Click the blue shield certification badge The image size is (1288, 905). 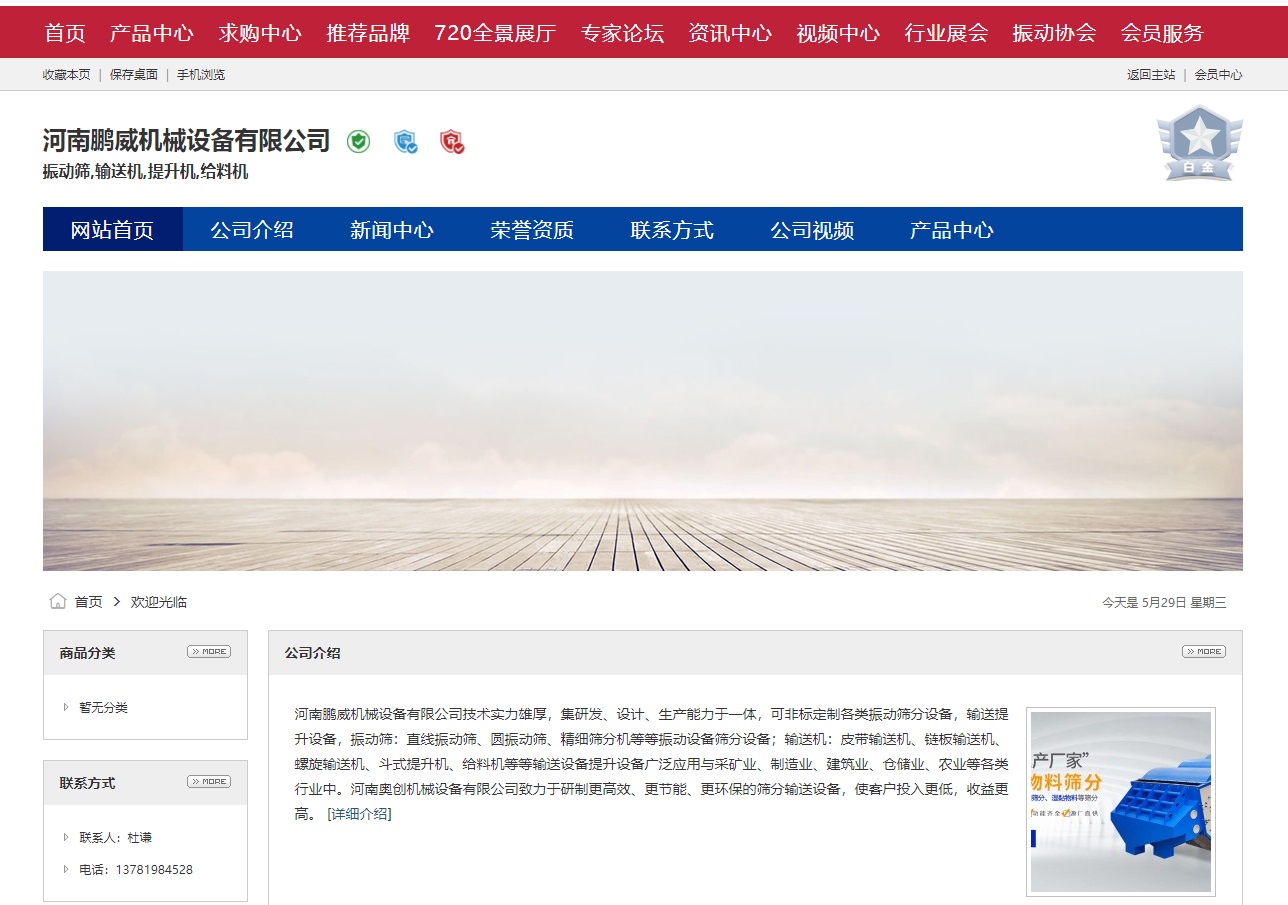pyautogui.click(x=405, y=142)
